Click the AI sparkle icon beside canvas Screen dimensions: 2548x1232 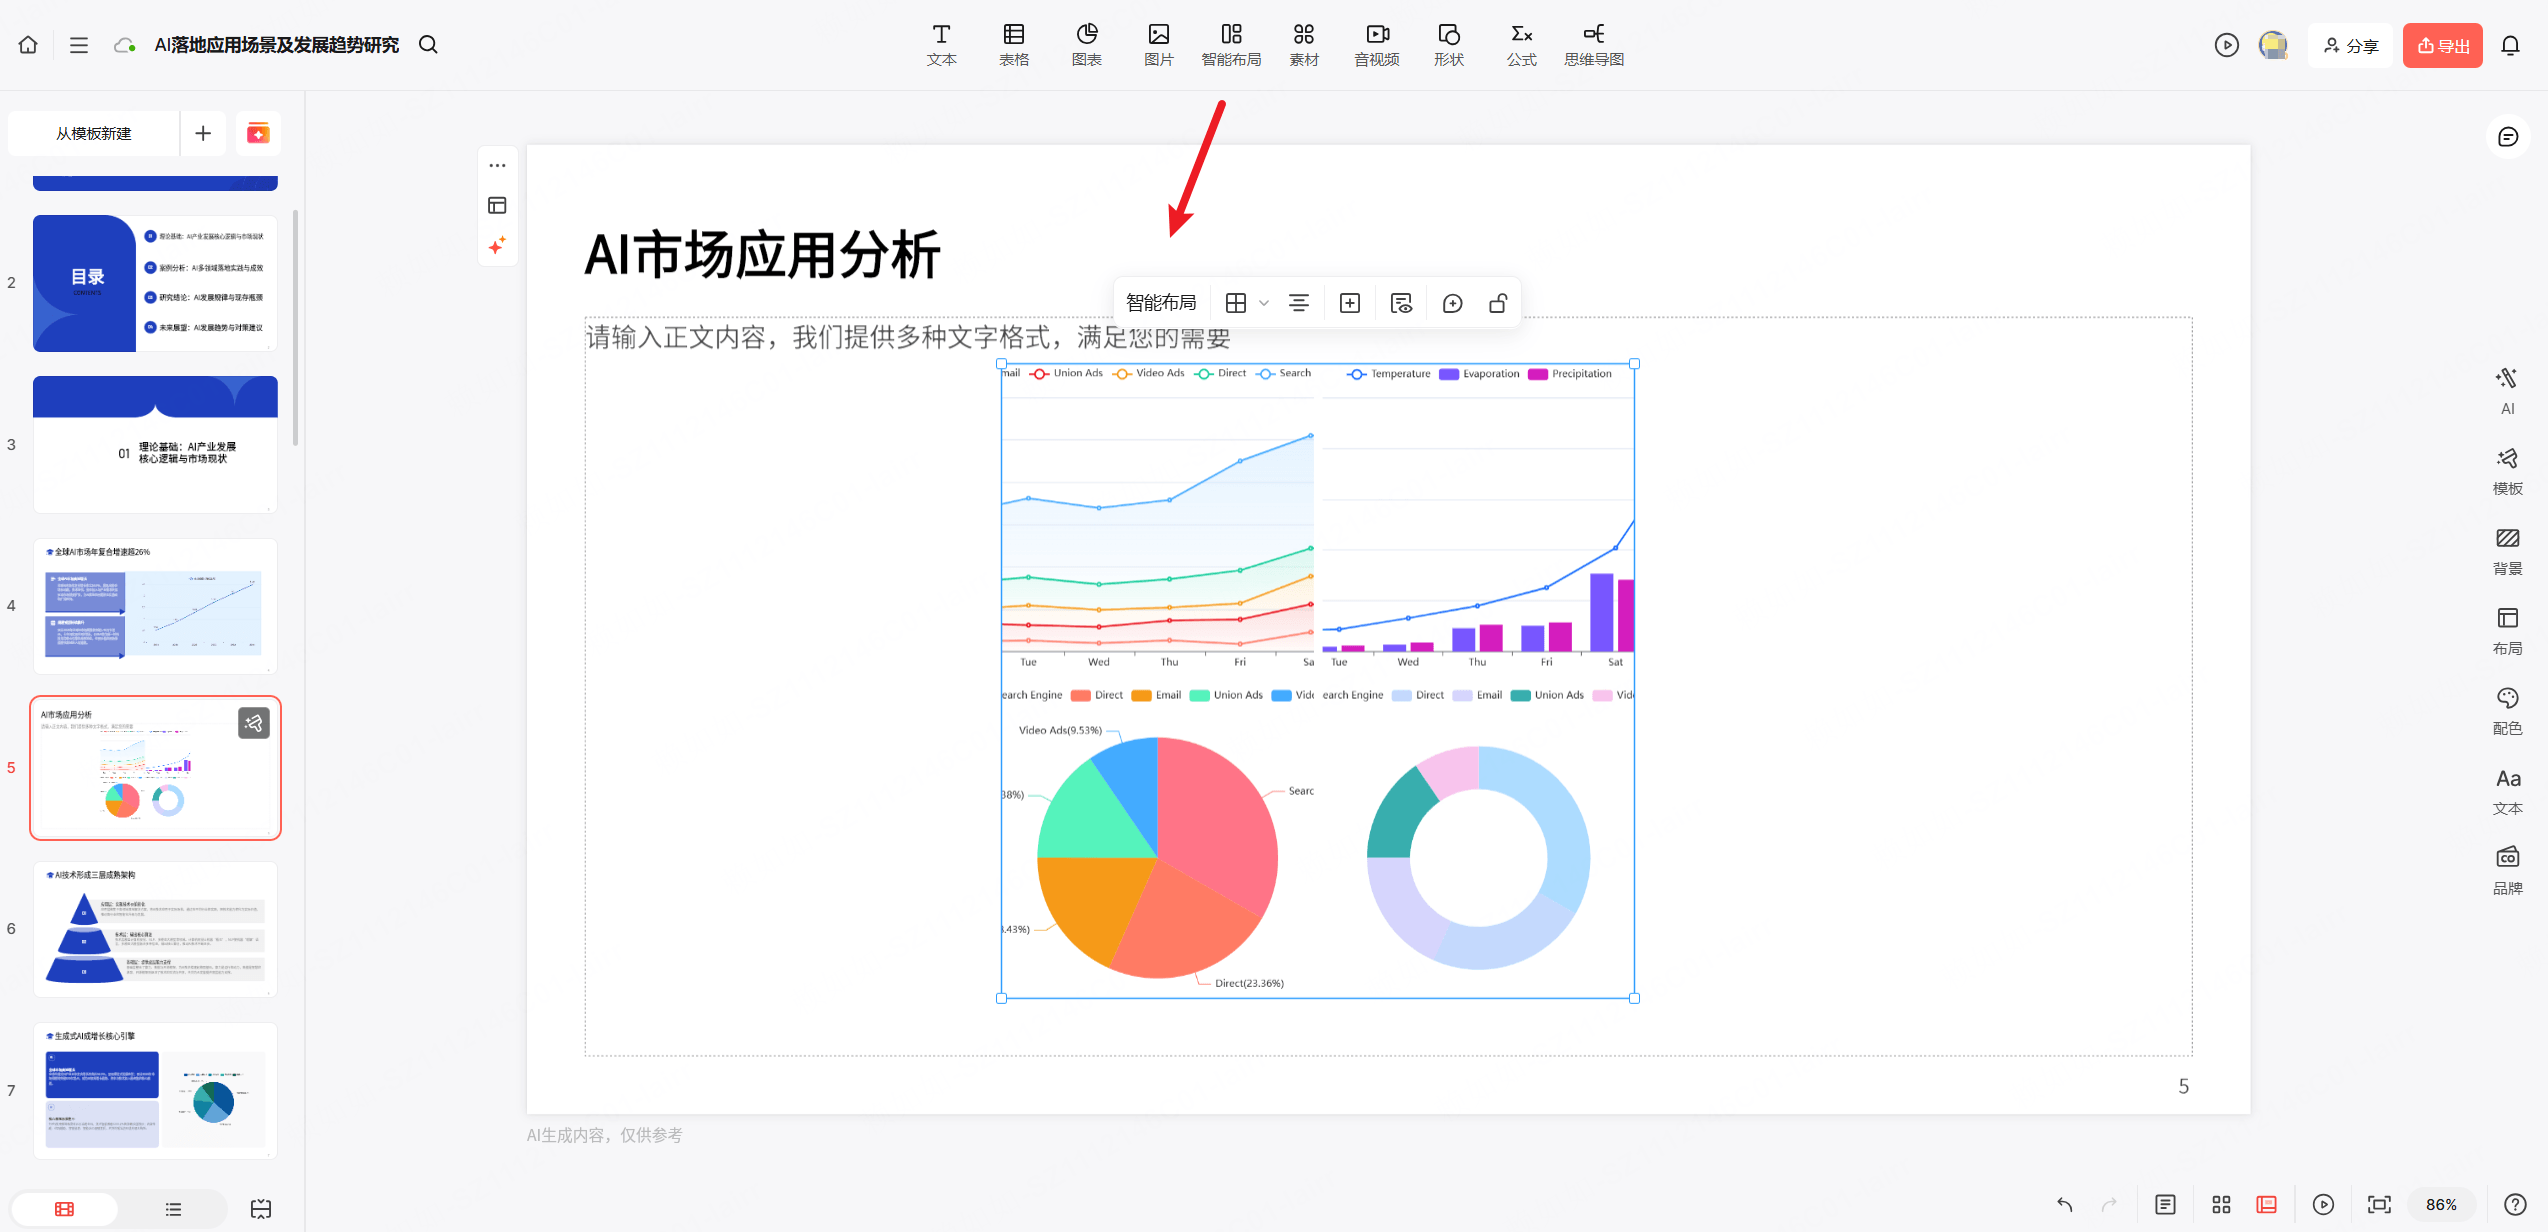point(497,246)
